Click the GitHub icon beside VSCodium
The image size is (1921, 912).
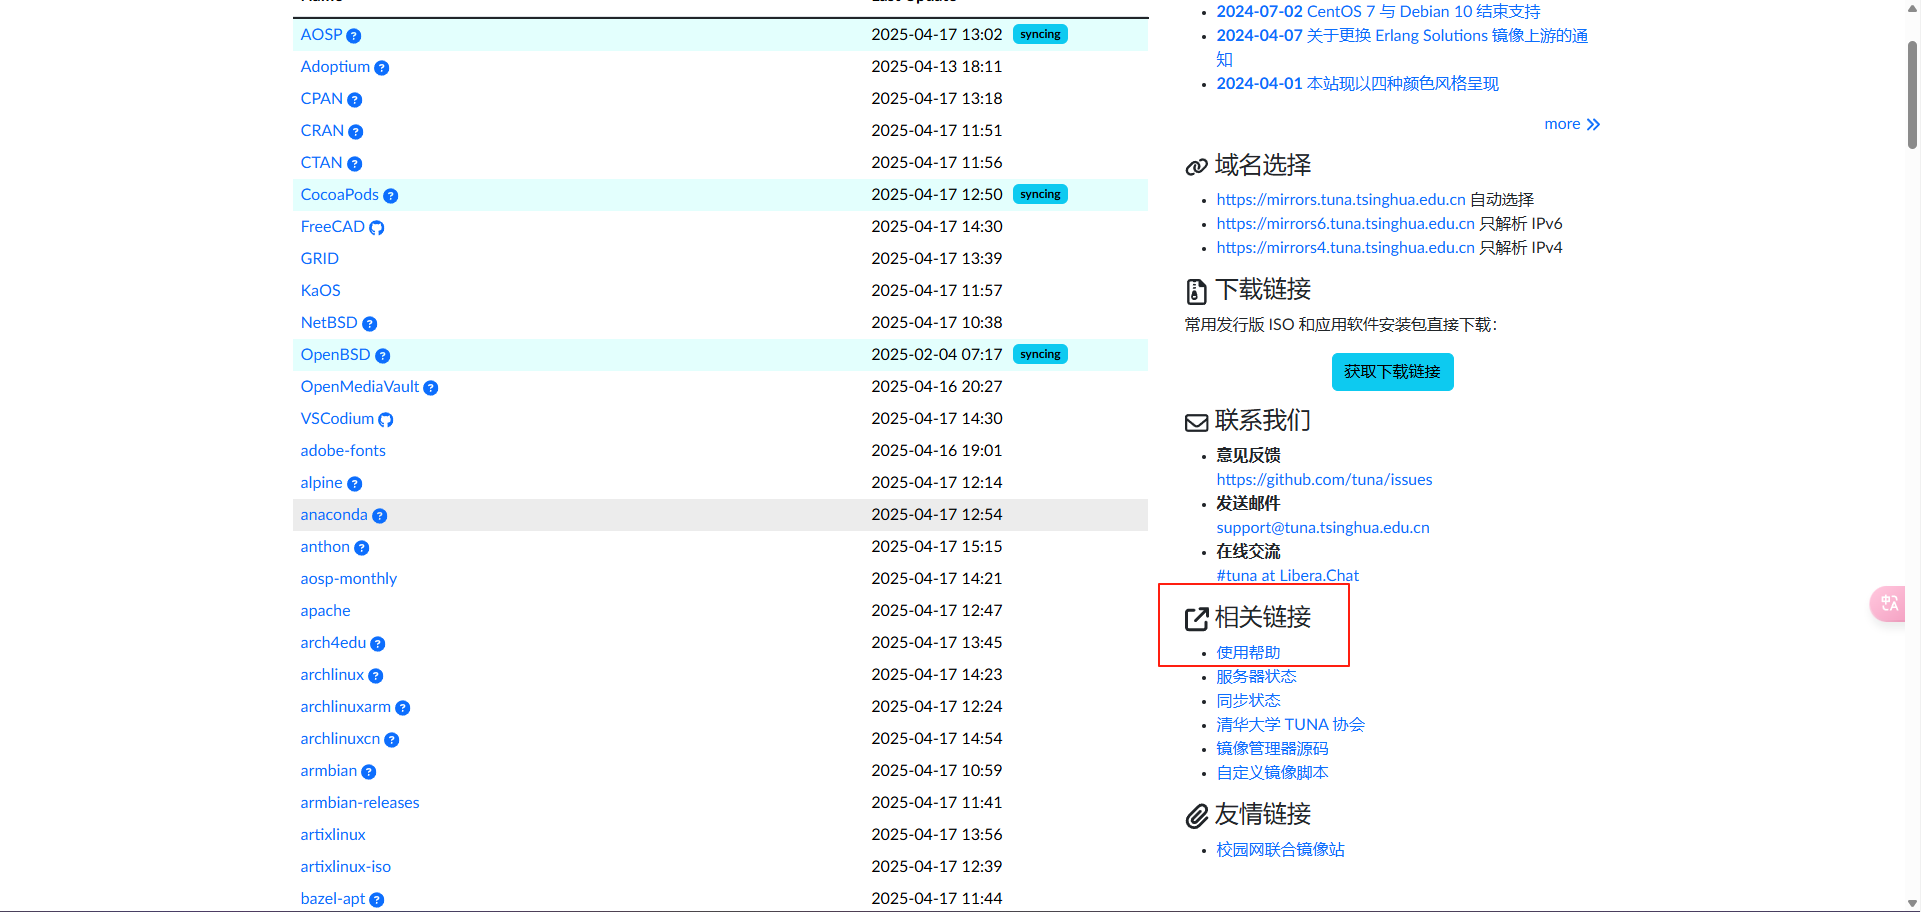click(x=386, y=420)
